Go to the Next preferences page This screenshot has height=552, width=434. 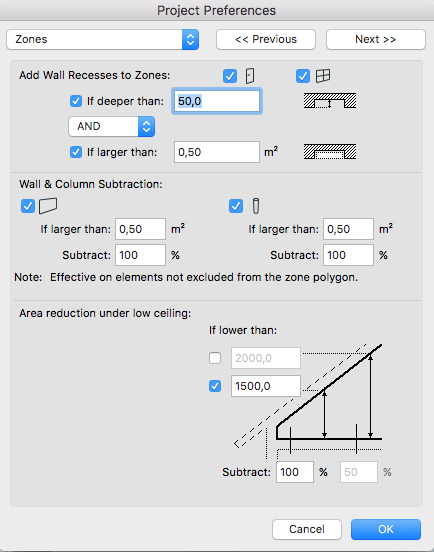376,39
